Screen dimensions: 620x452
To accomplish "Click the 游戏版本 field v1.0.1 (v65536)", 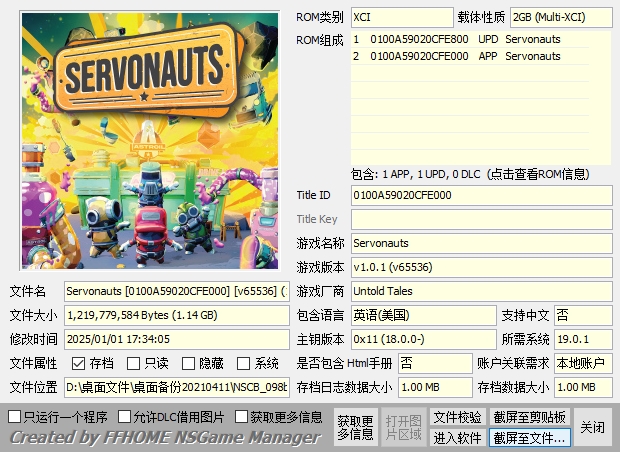I will [x=482, y=267].
